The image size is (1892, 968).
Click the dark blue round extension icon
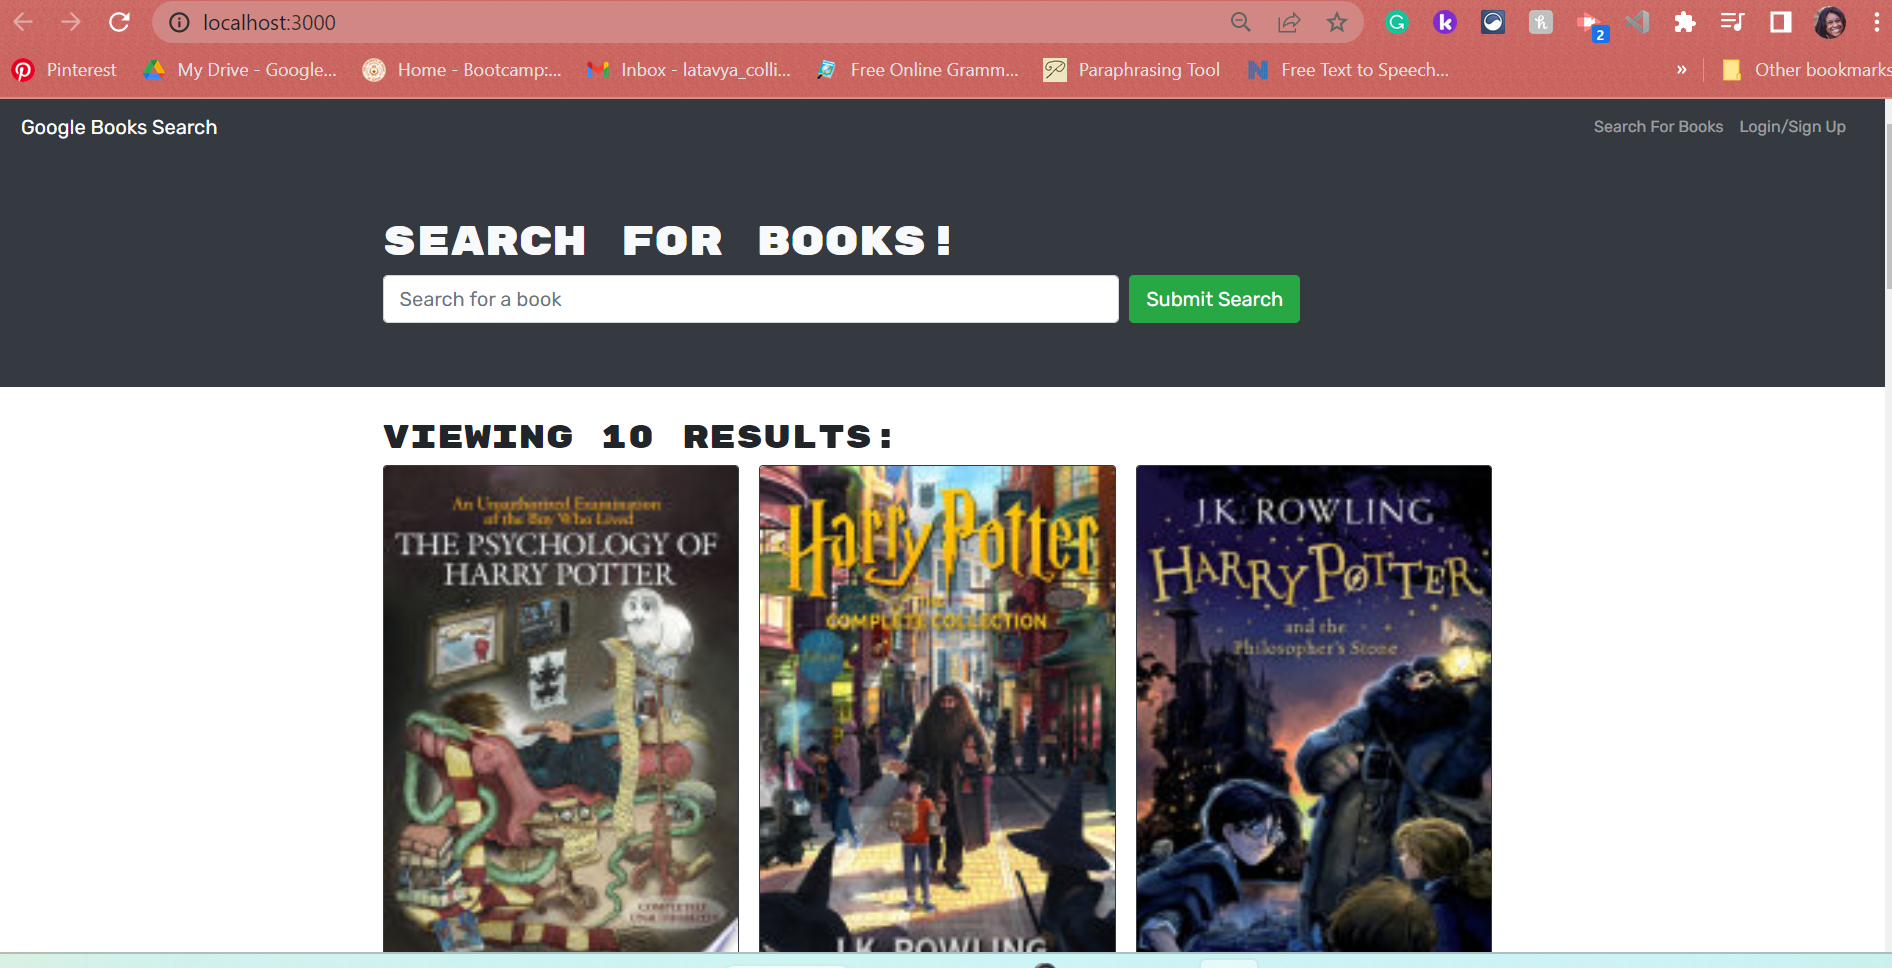point(1493,22)
